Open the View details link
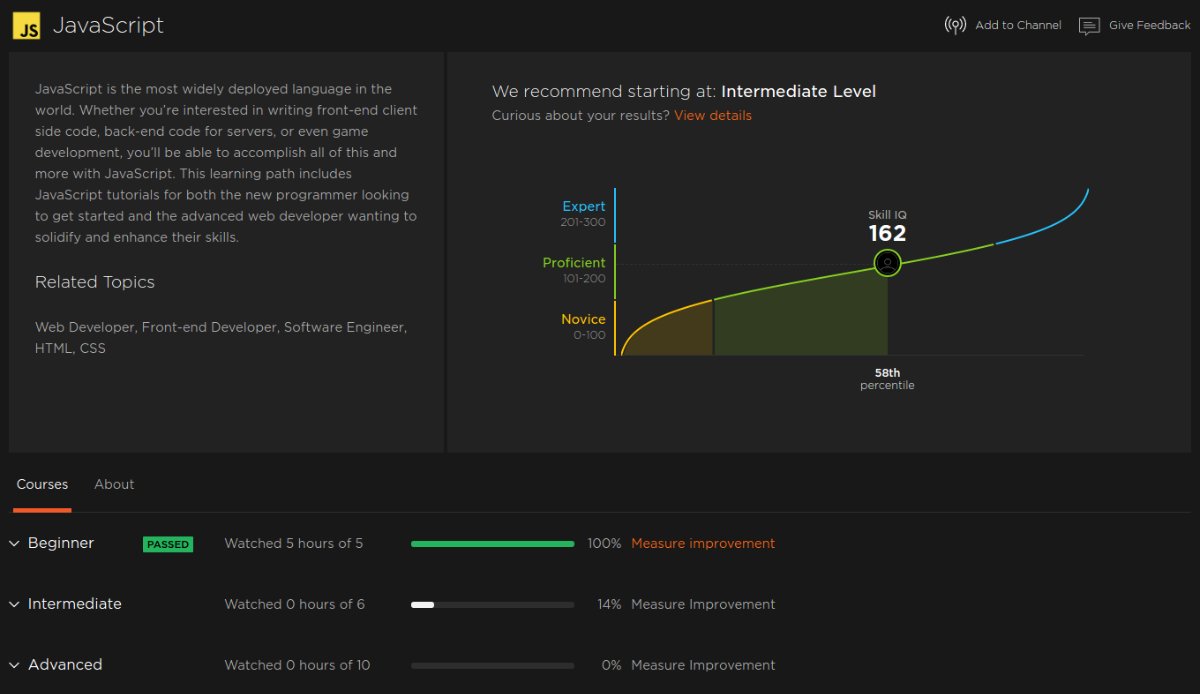1200x694 pixels. (x=712, y=115)
